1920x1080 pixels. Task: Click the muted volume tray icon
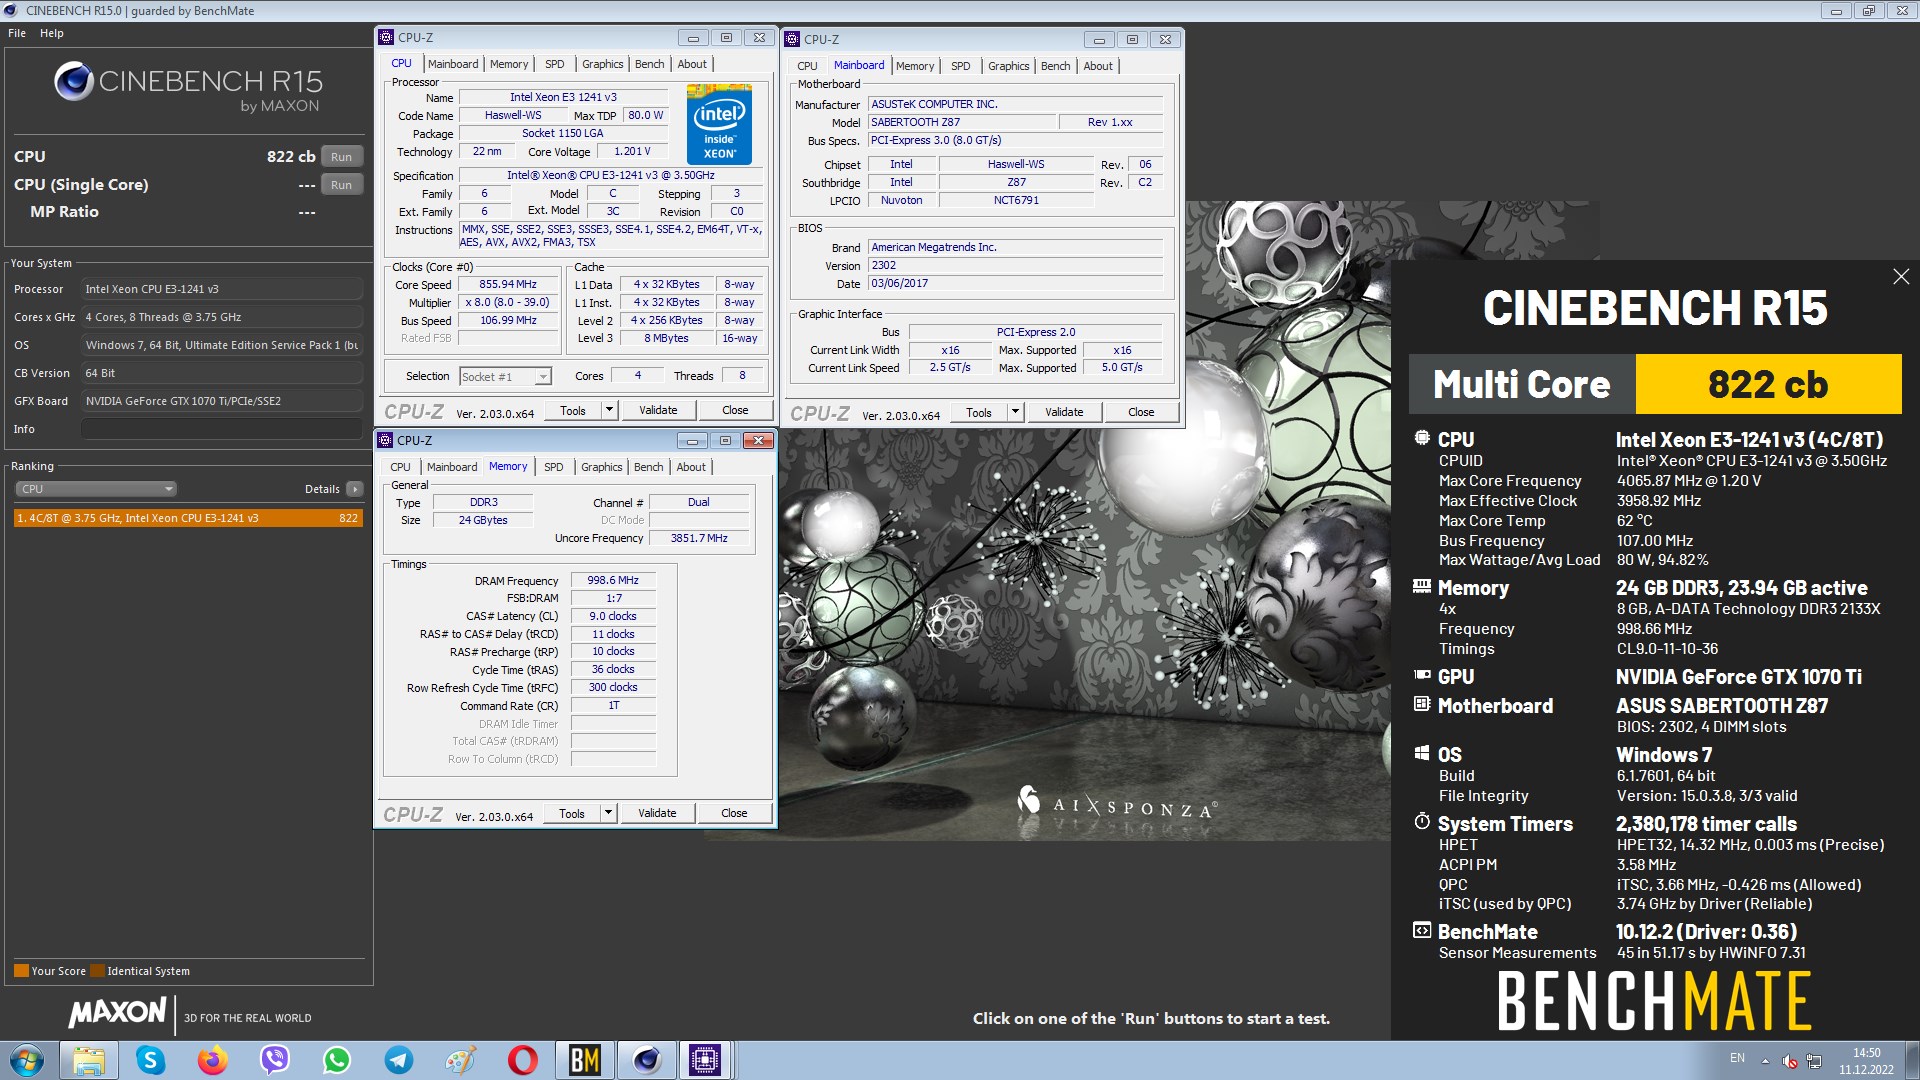point(1790,1060)
